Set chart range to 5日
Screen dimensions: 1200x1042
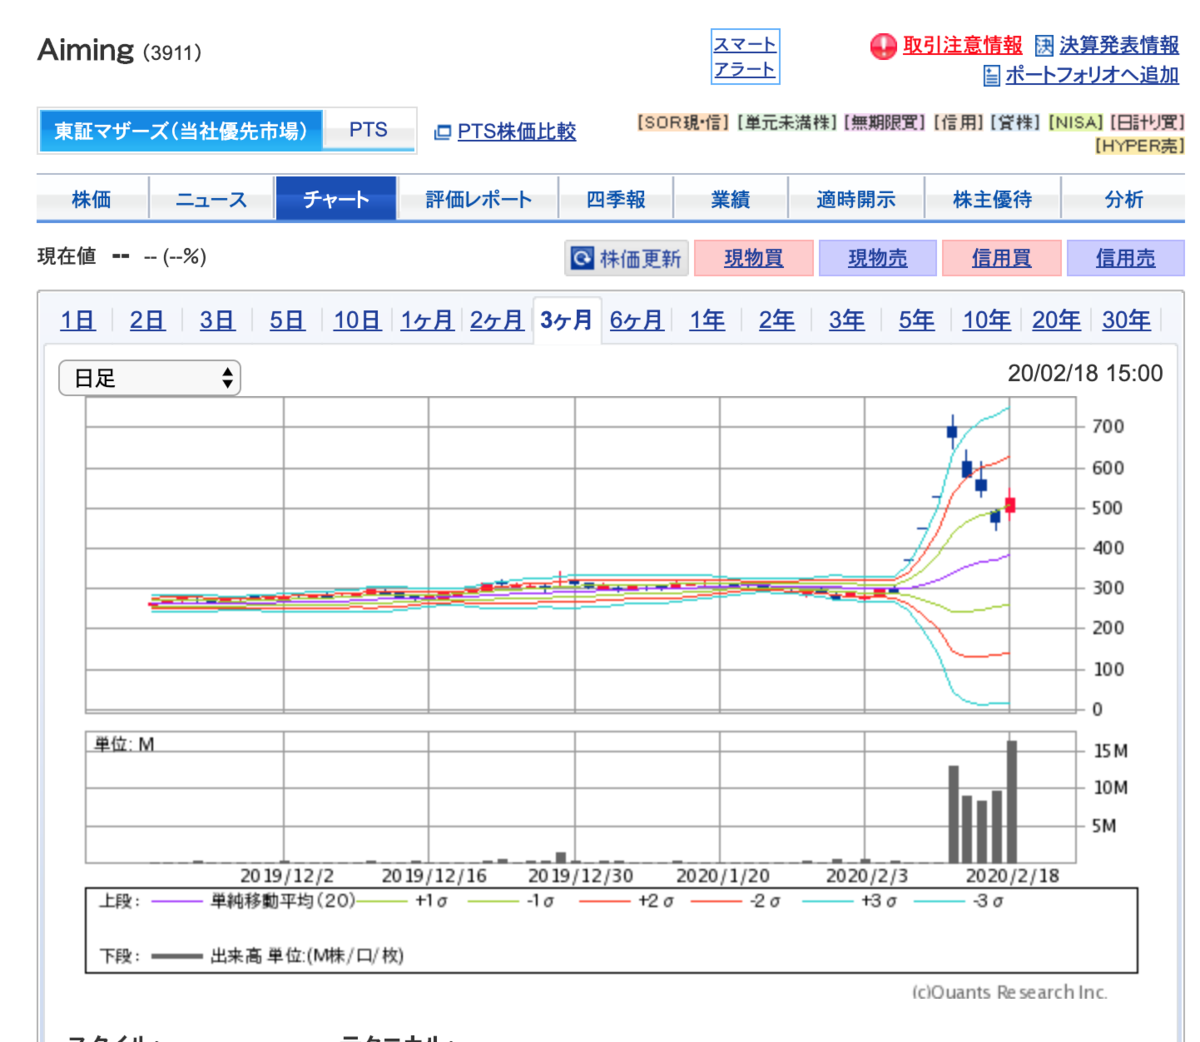(x=287, y=320)
